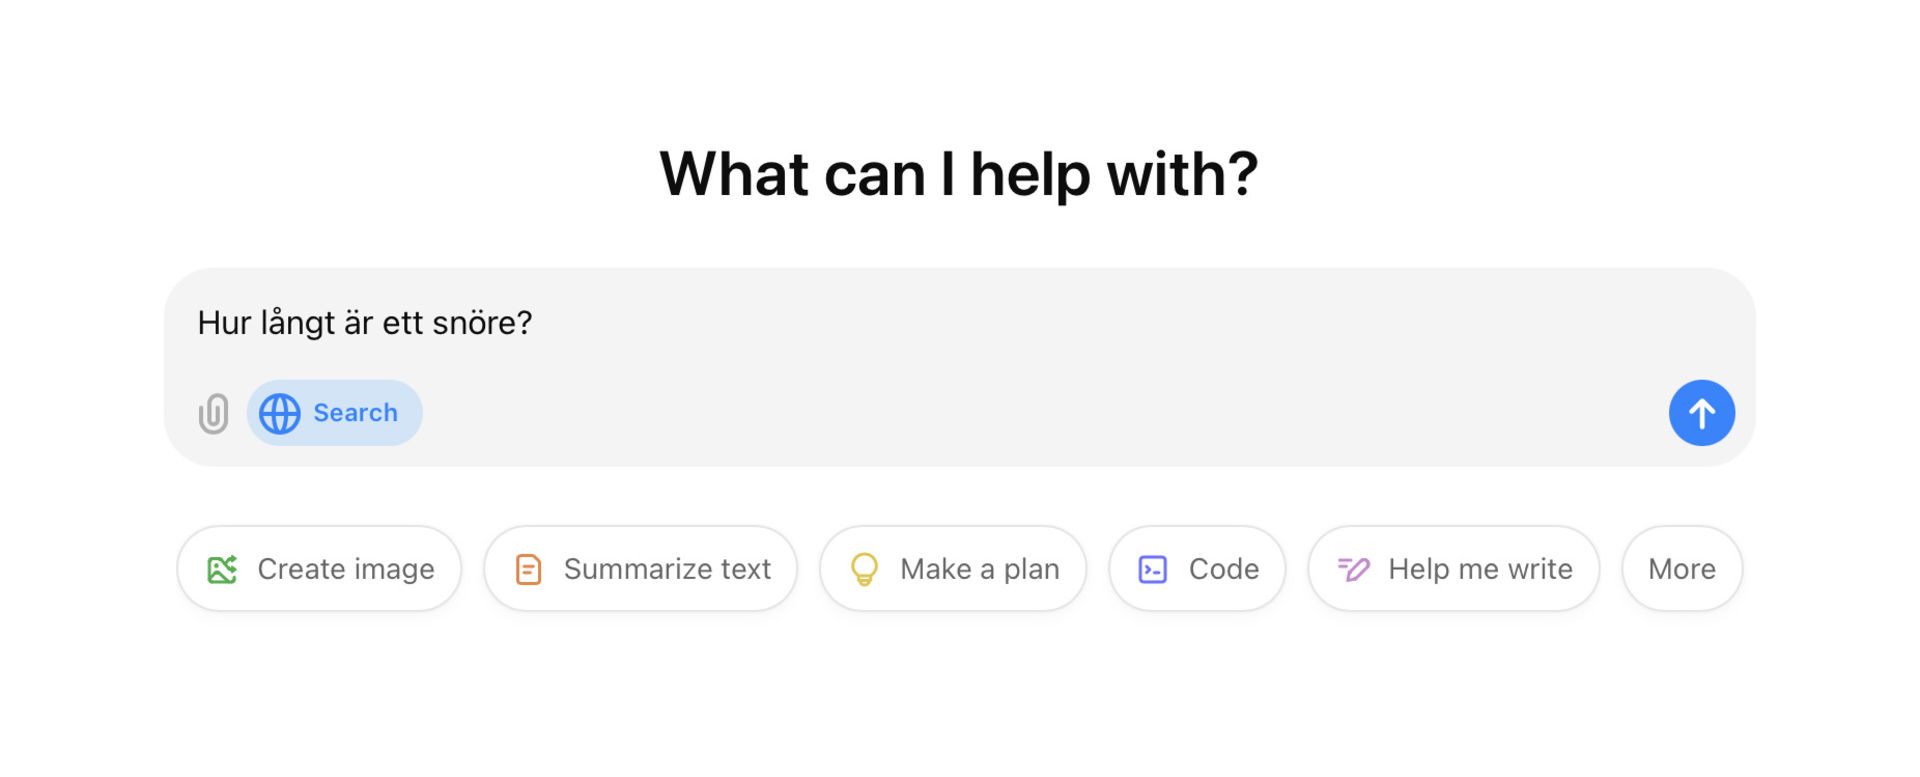Open Help me write suggestions
Image resolution: width=1920 pixels, height=777 pixels.
1452,568
